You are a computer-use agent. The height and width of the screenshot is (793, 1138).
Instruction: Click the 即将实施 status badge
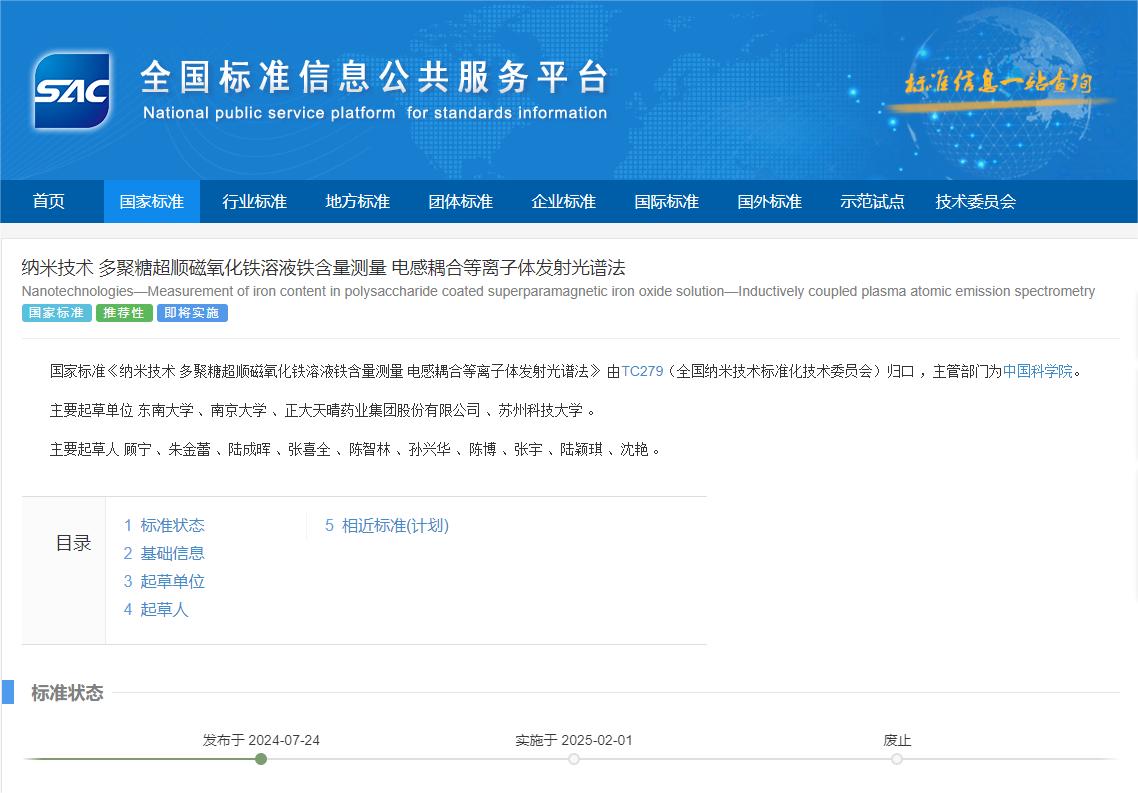(x=192, y=313)
